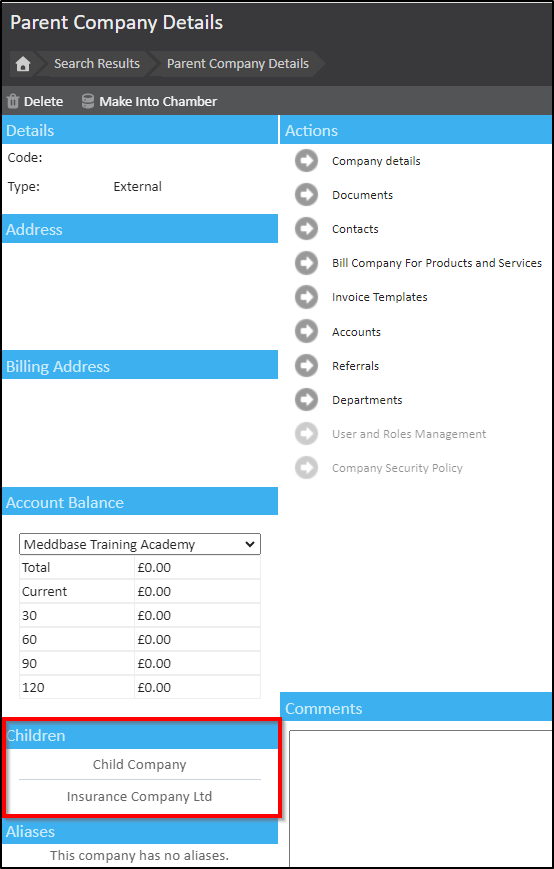Click arrow icon beside Referrals
This screenshot has height=869, width=554.
pos(306,366)
